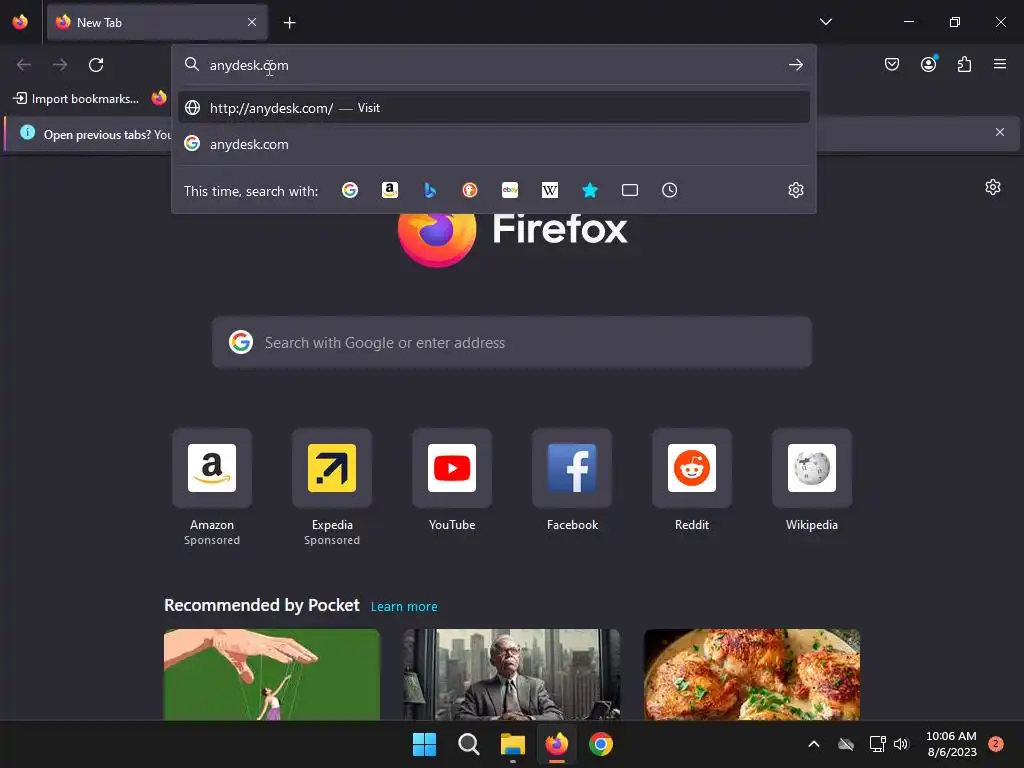Launch Google Chrome from taskbar
The width and height of the screenshot is (1024, 768).
[601, 744]
